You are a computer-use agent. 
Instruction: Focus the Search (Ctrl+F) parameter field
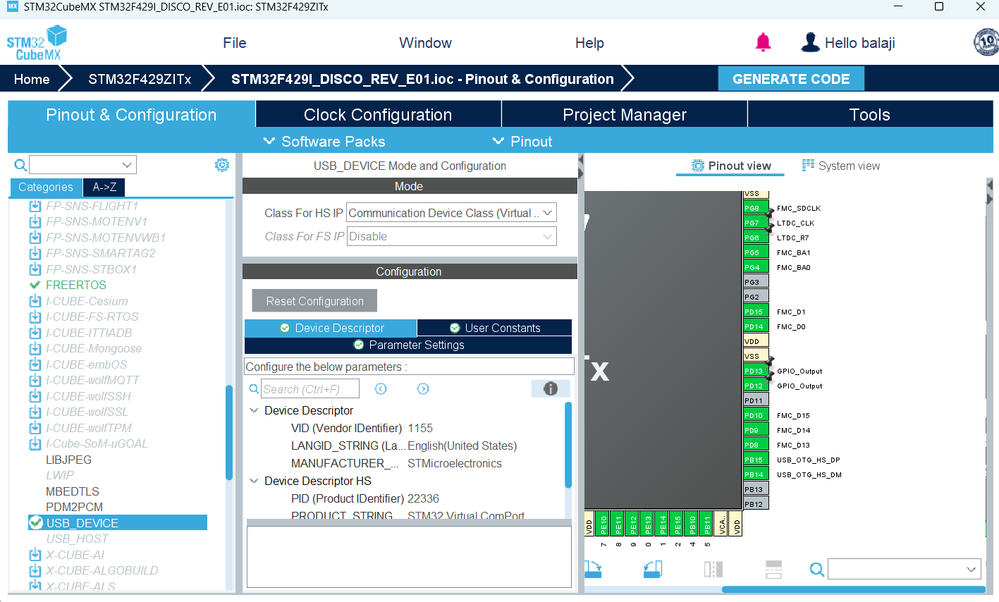(310, 389)
